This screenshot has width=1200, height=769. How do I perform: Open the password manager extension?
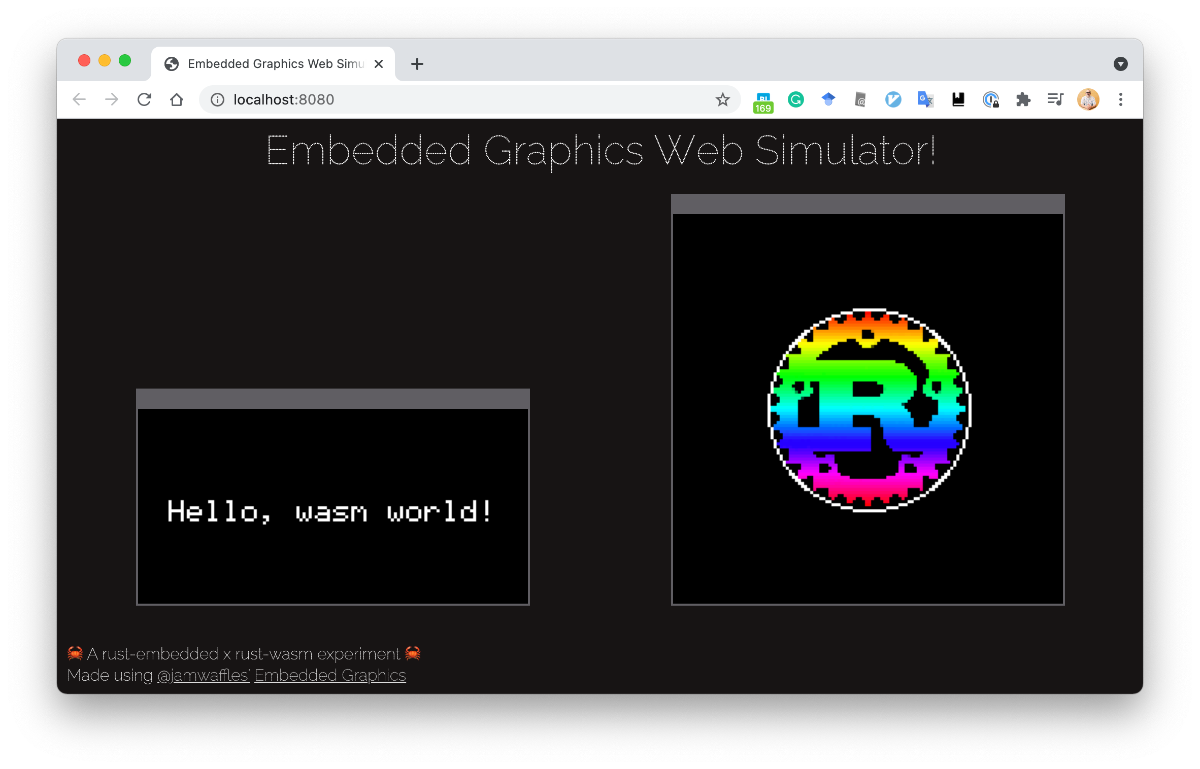991,100
